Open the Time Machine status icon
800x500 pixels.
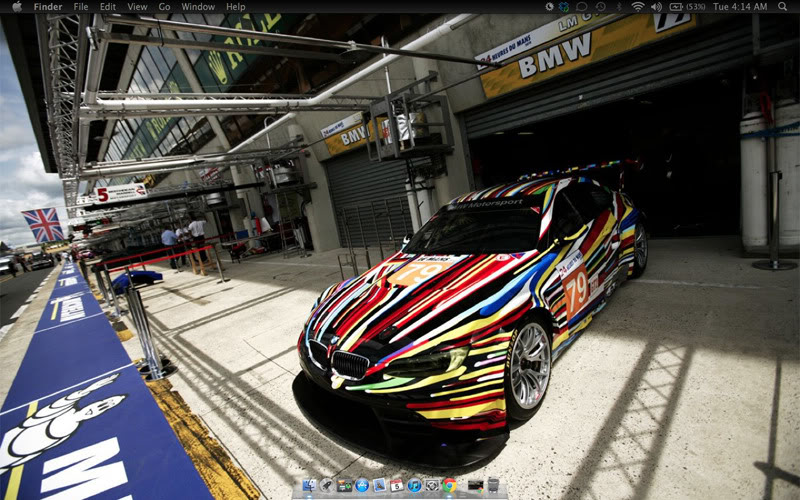click(601, 7)
